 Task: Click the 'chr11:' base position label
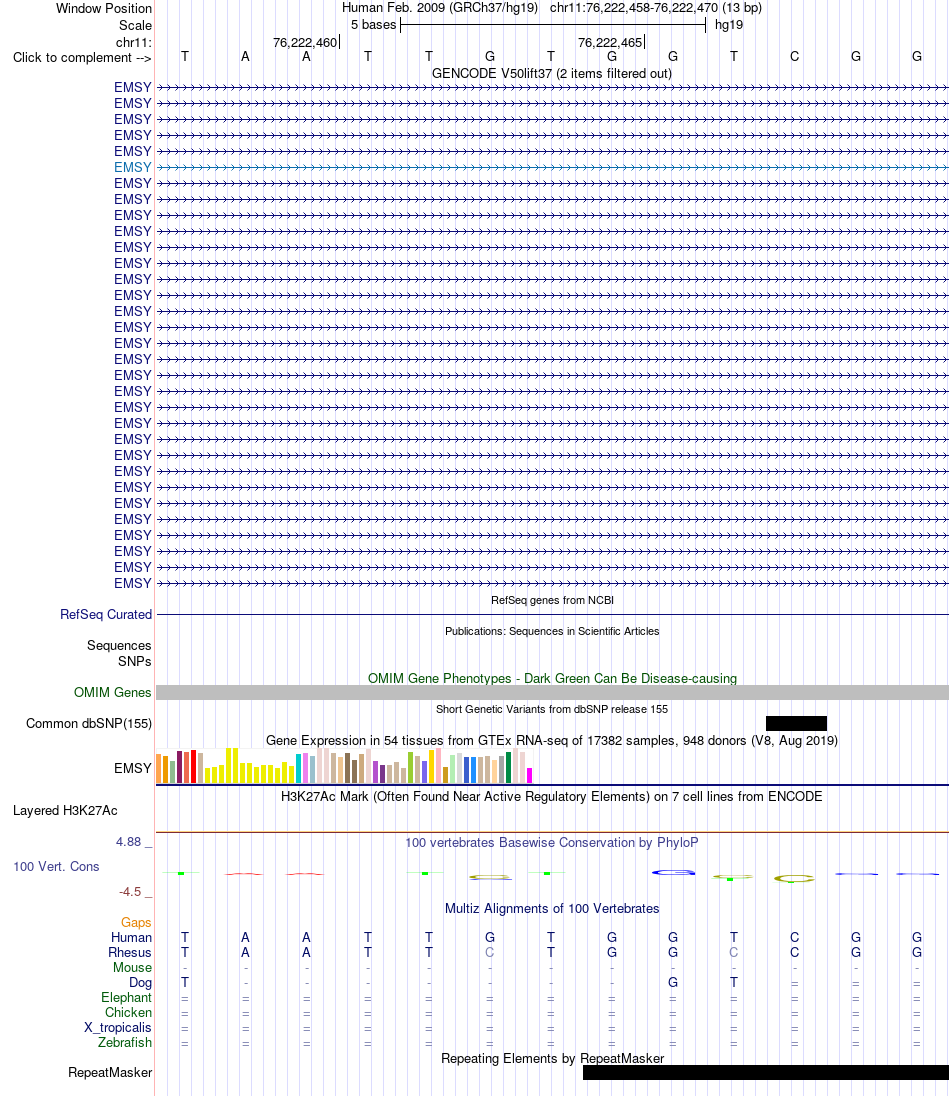pyautogui.click(x=134, y=43)
